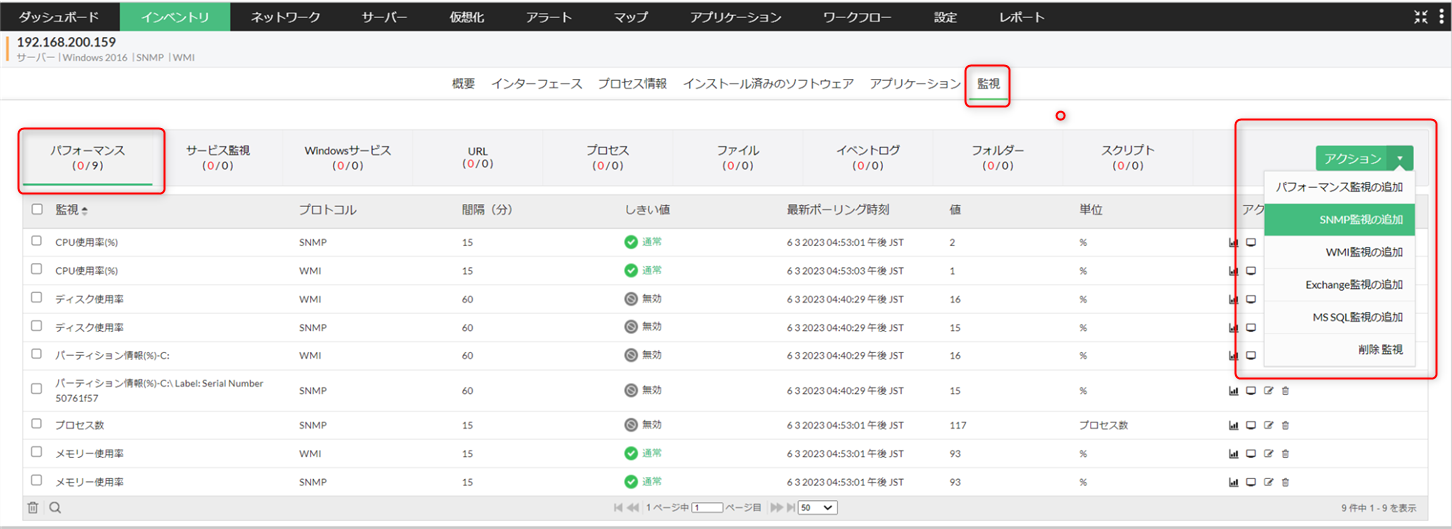Click the bulk delete trash icon in table footer
The image size is (1452, 529).
point(33,508)
